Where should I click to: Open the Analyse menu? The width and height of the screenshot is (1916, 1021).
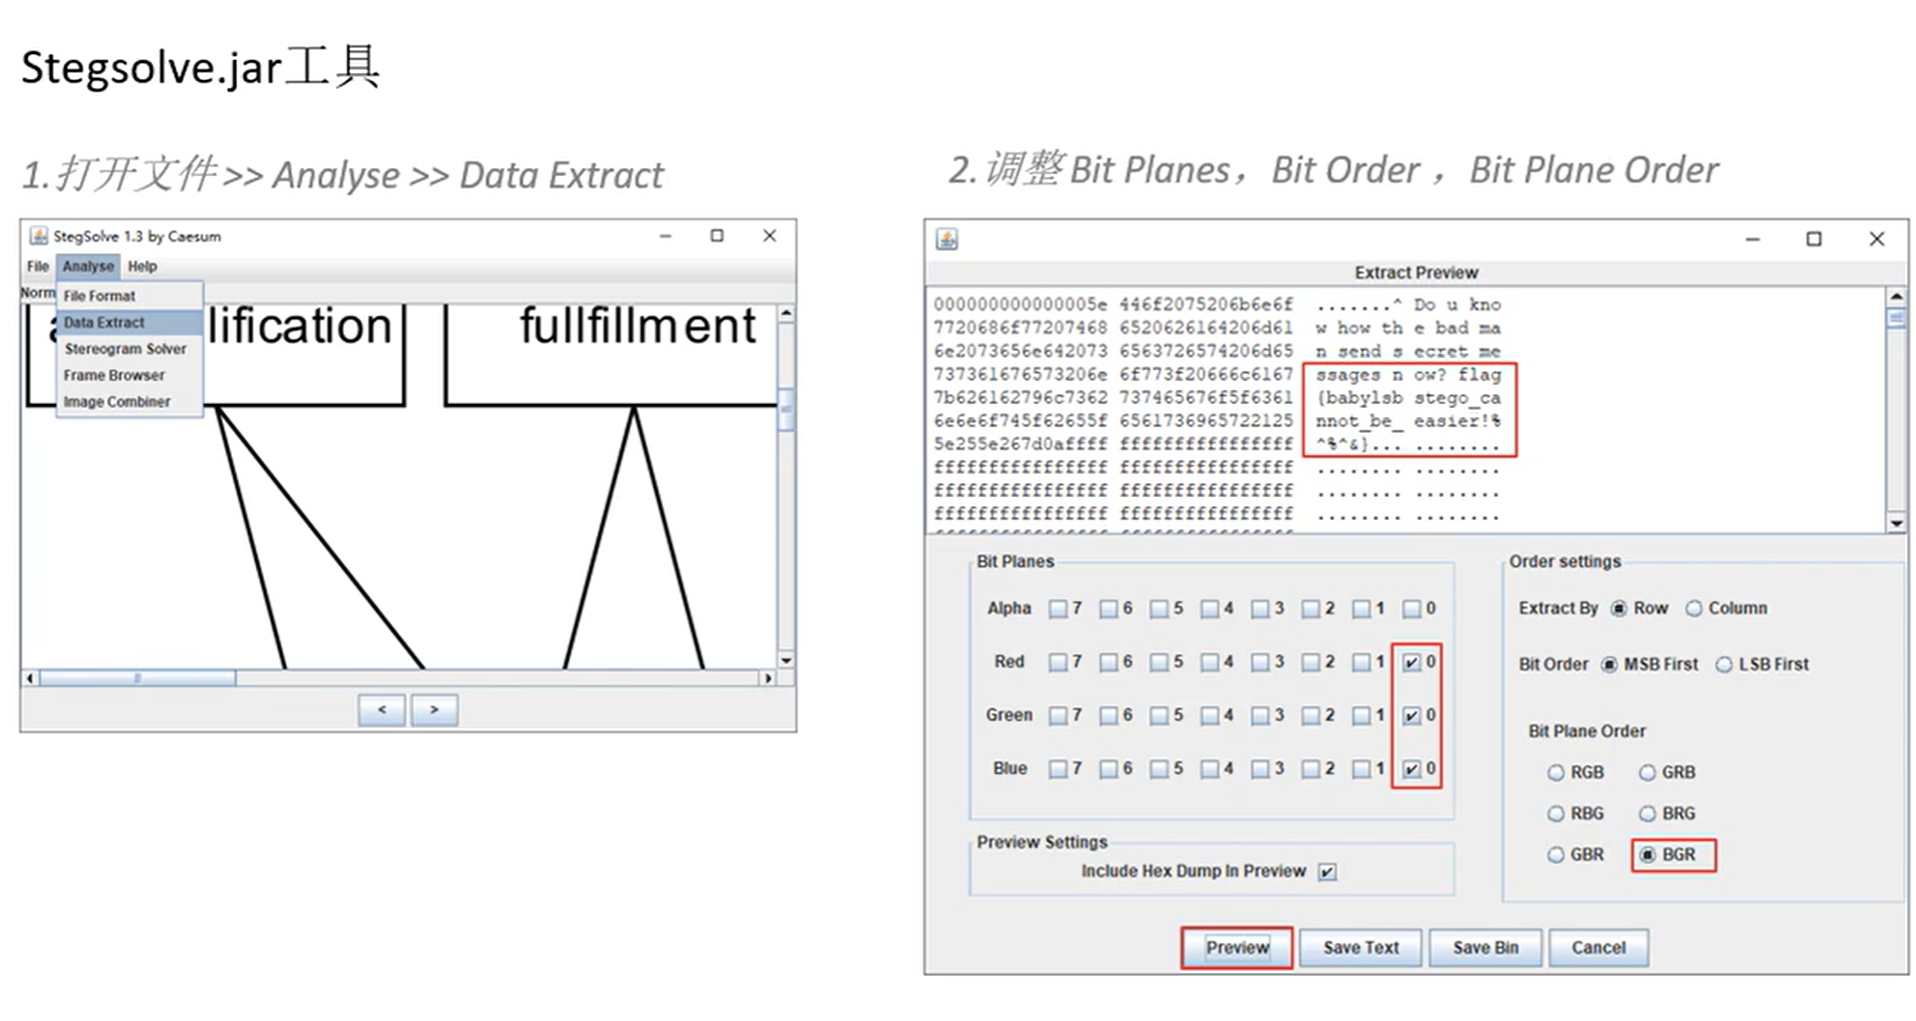click(x=88, y=266)
